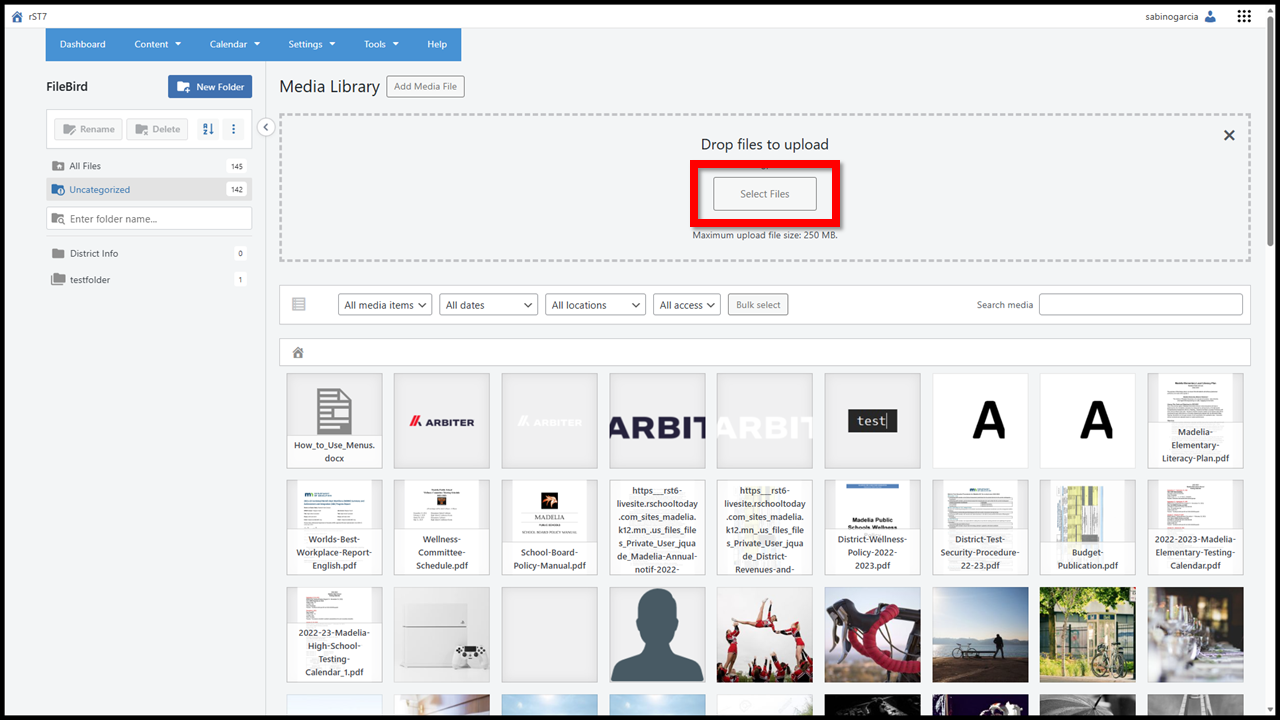Screen dimensions: 1280x720
Task: Click the Rename folder button
Action: click(x=88, y=129)
